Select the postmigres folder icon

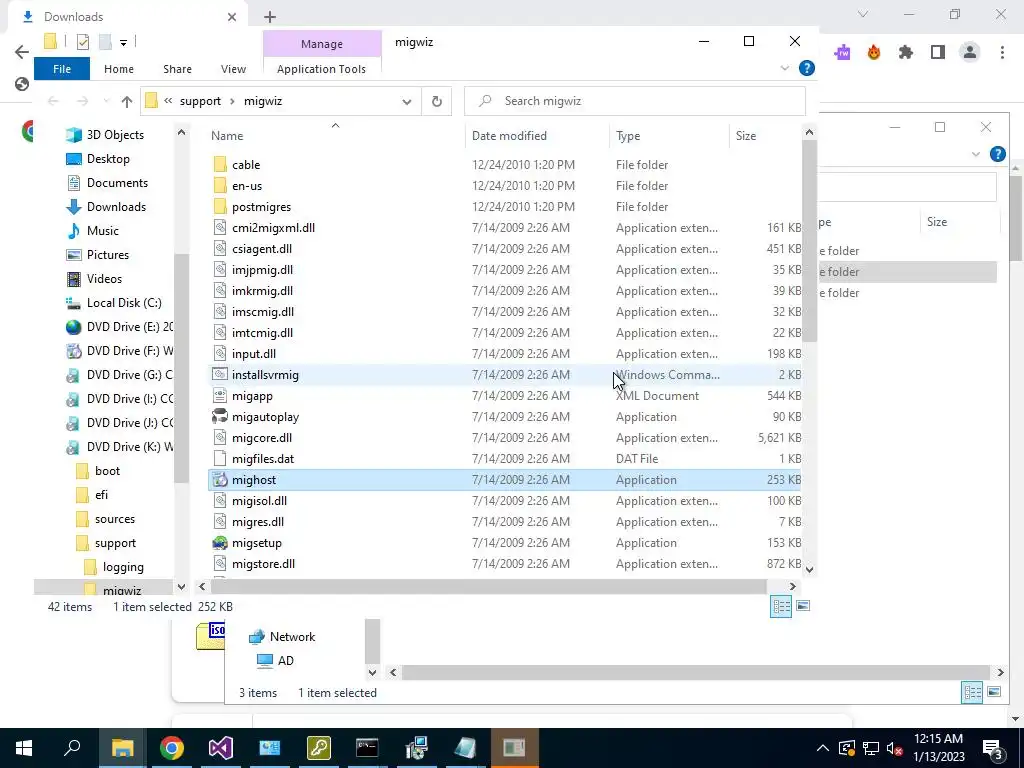tap(220, 206)
